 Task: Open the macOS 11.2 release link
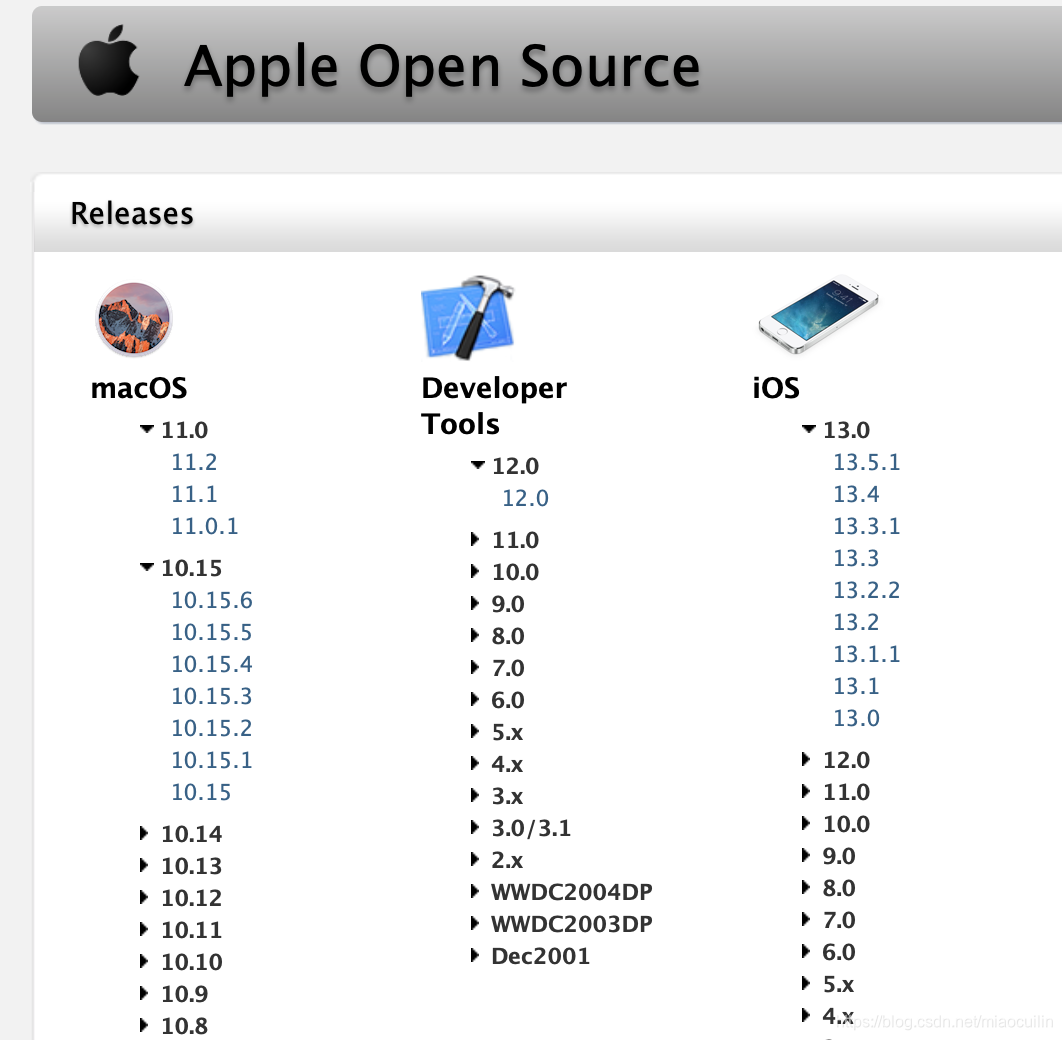point(194,462)
